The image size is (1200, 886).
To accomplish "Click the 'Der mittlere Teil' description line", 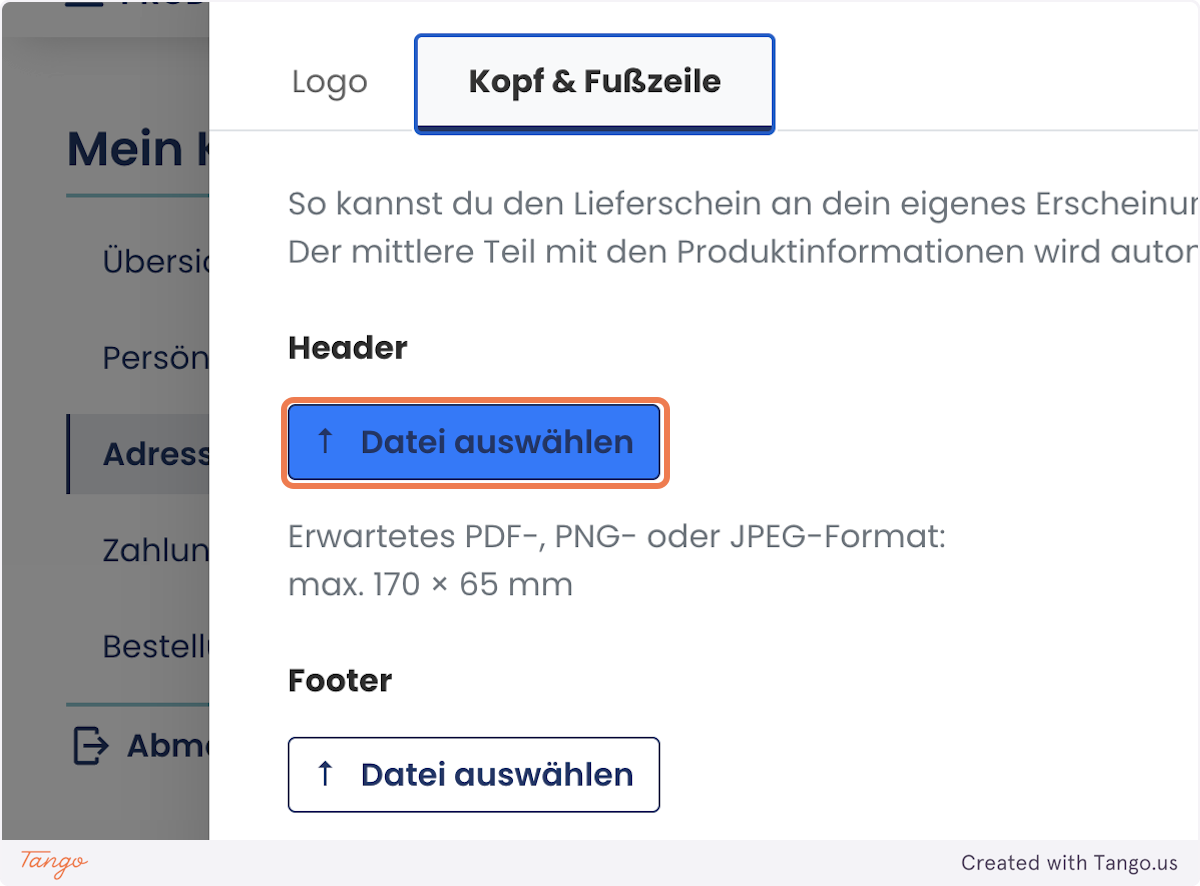I will click(744, 251).
